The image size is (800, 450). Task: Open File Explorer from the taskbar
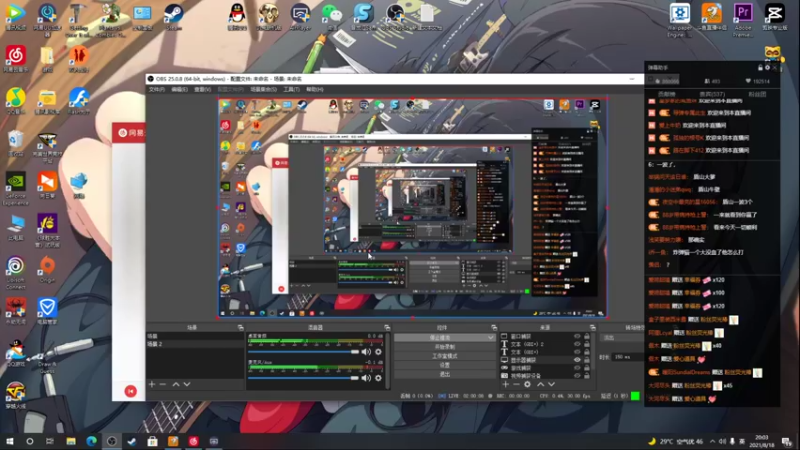70,441
